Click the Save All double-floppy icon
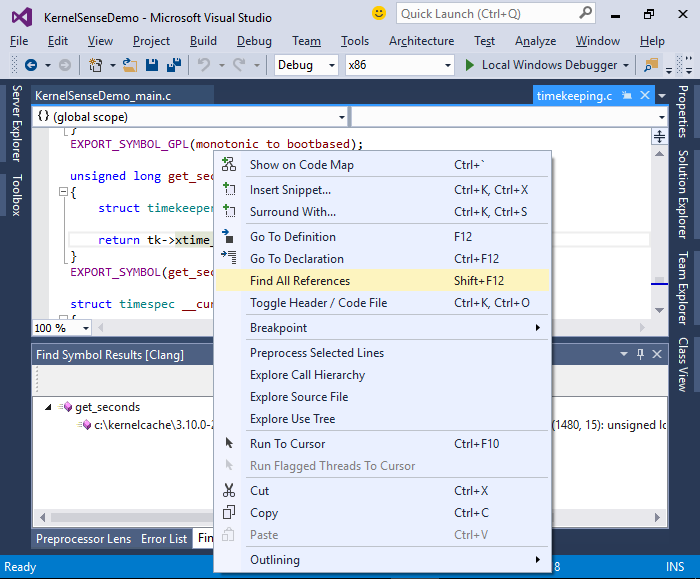 click(174, 65)
